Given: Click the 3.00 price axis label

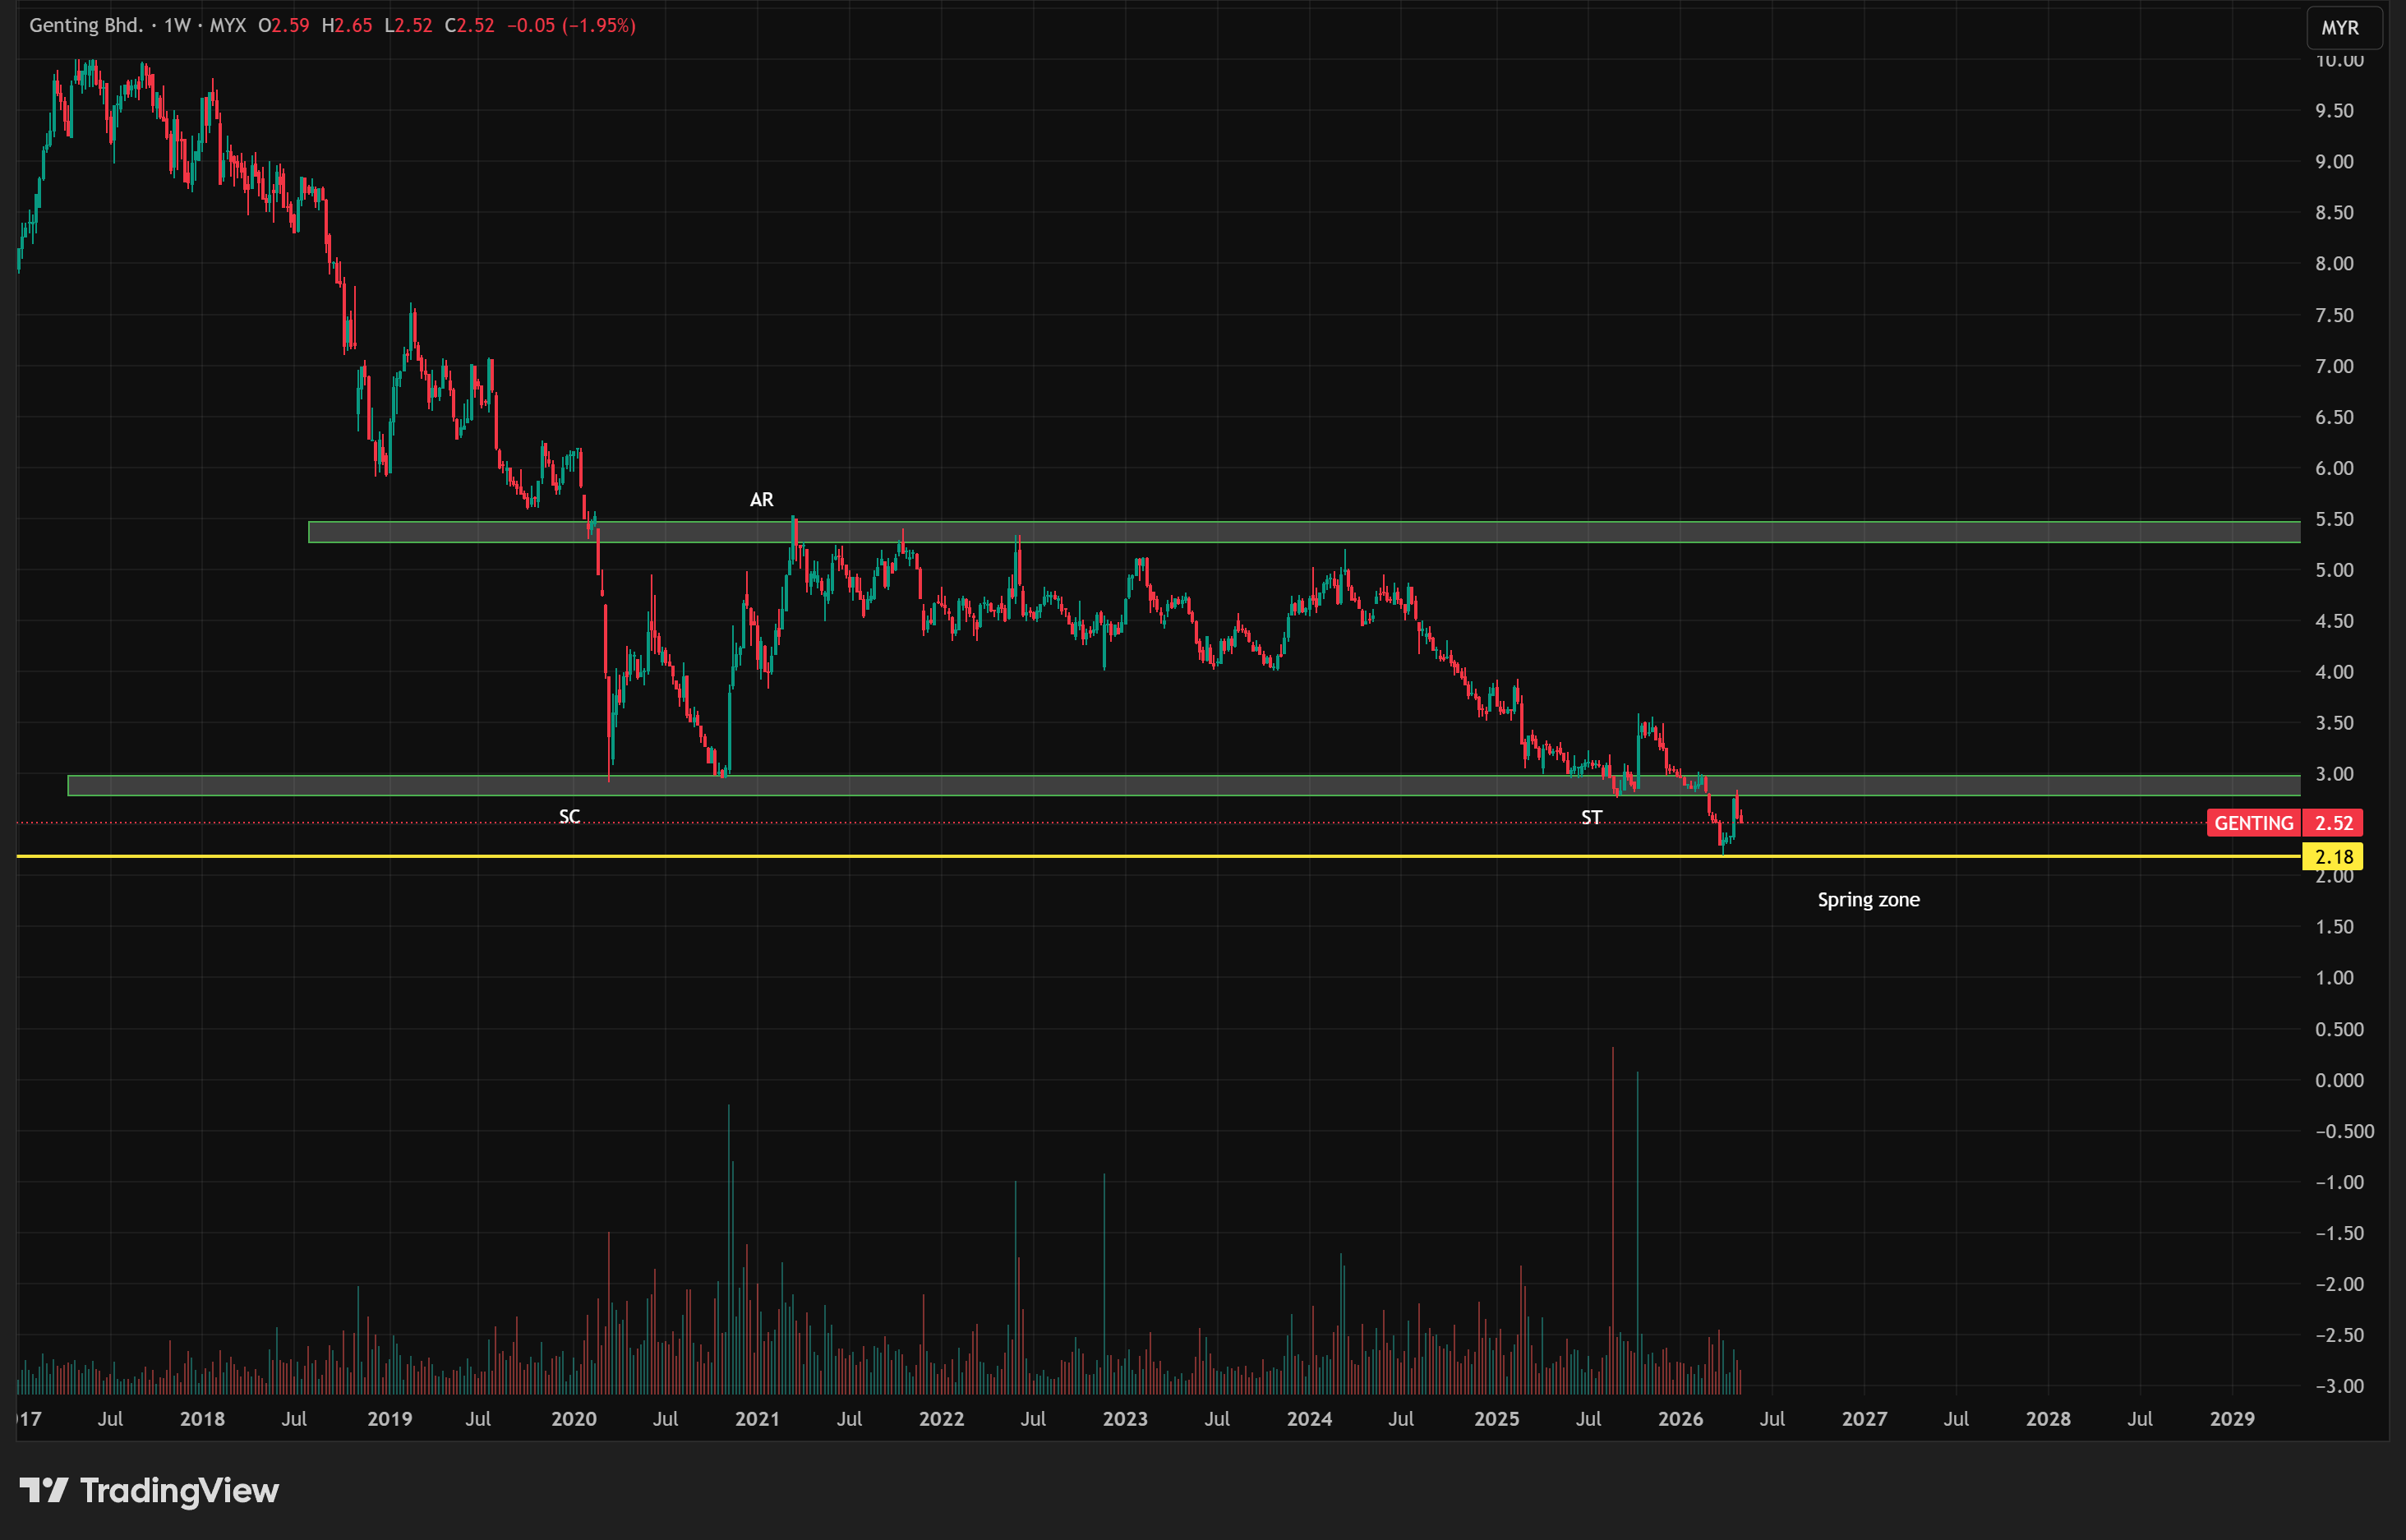Looking at the screenshot, I should click(x=2334, y=775).
